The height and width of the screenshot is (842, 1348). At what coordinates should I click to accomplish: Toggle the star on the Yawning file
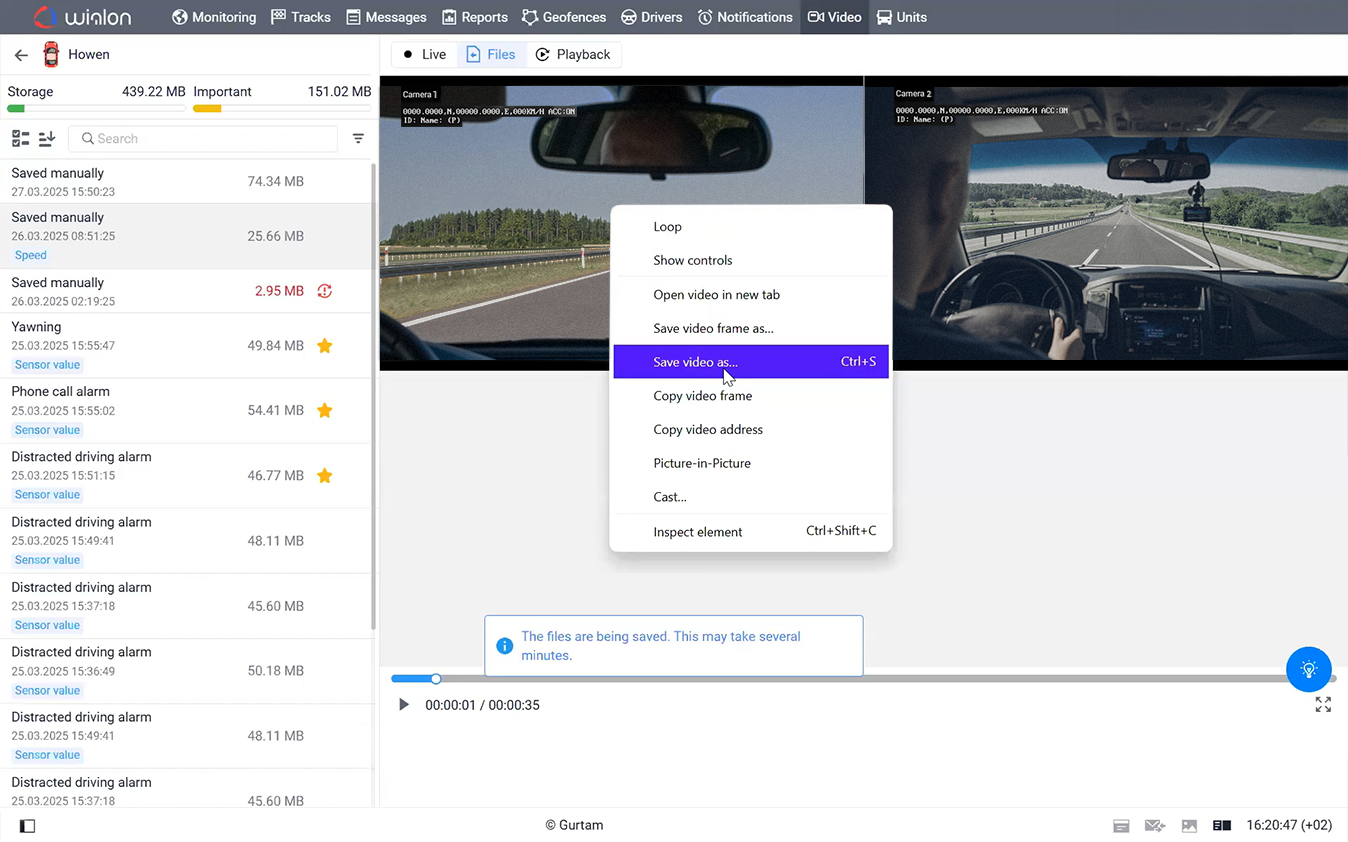point(324,346)
